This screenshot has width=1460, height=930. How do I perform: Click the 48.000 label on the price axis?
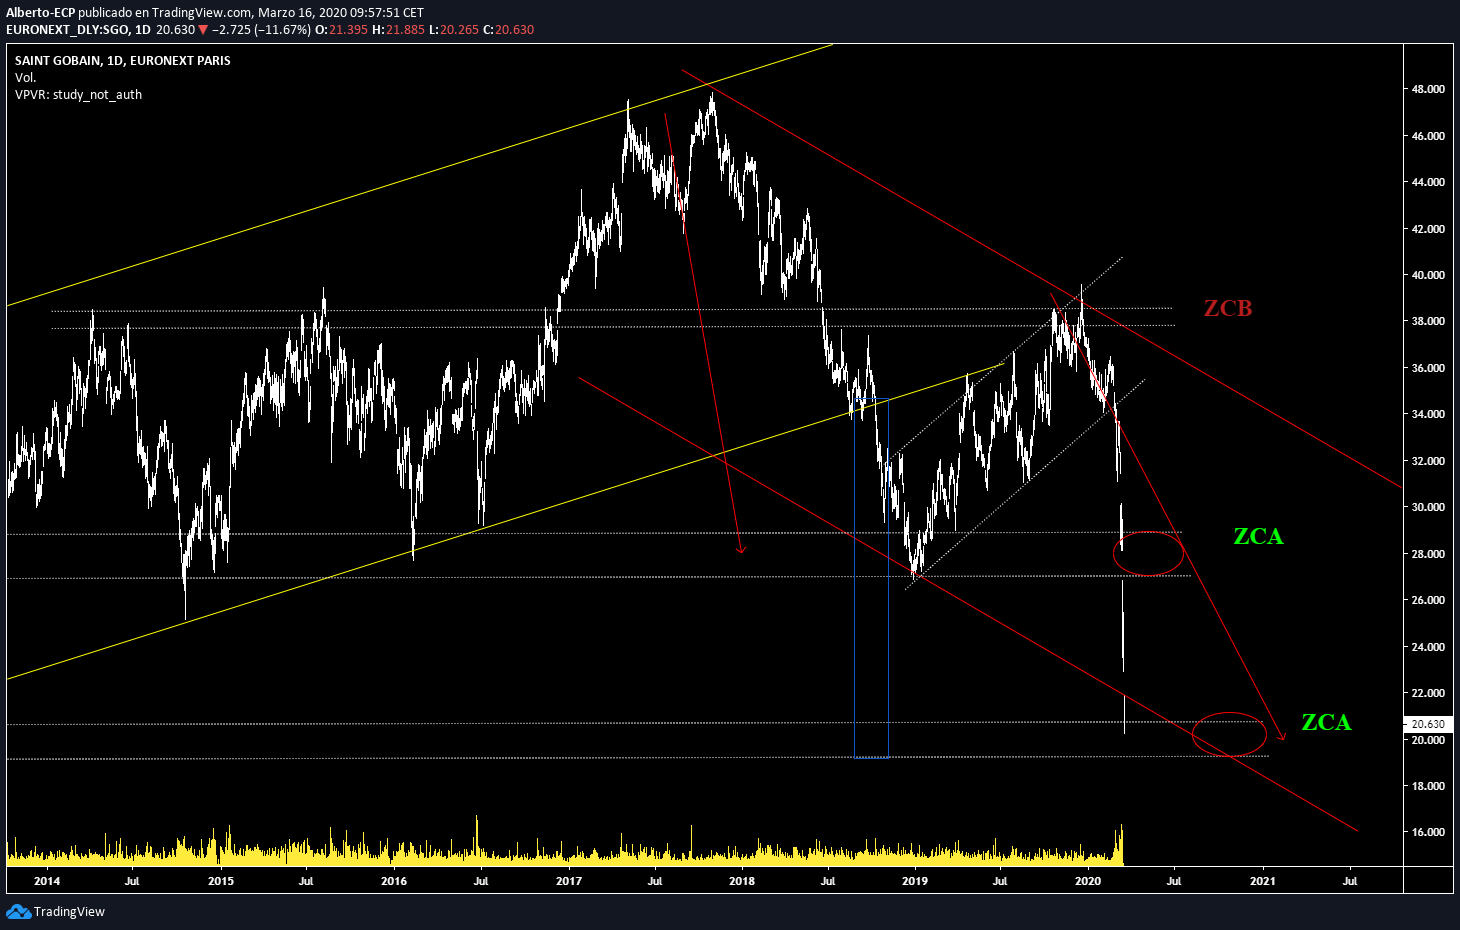(x=1427, y=89)
